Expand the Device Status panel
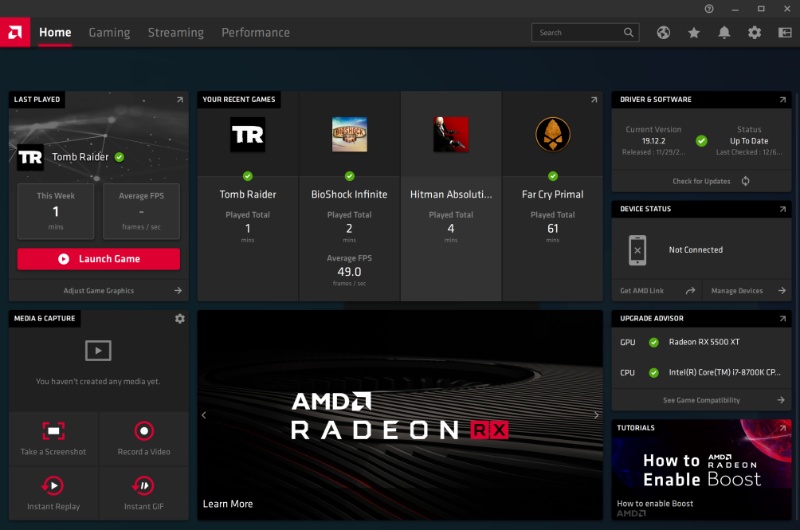 [783, 209]
